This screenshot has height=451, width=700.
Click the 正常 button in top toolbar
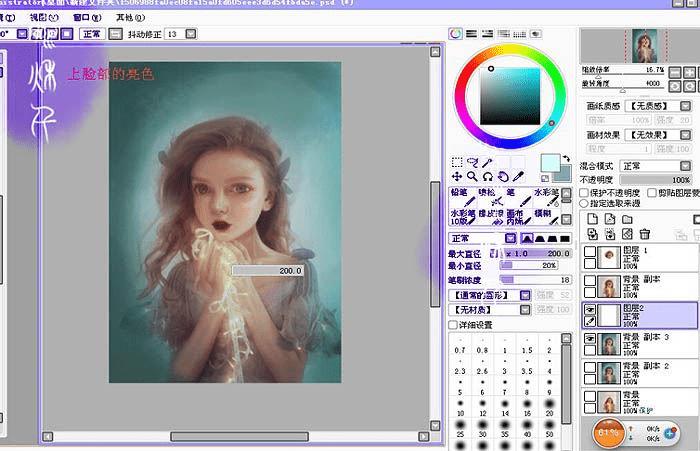92,34
